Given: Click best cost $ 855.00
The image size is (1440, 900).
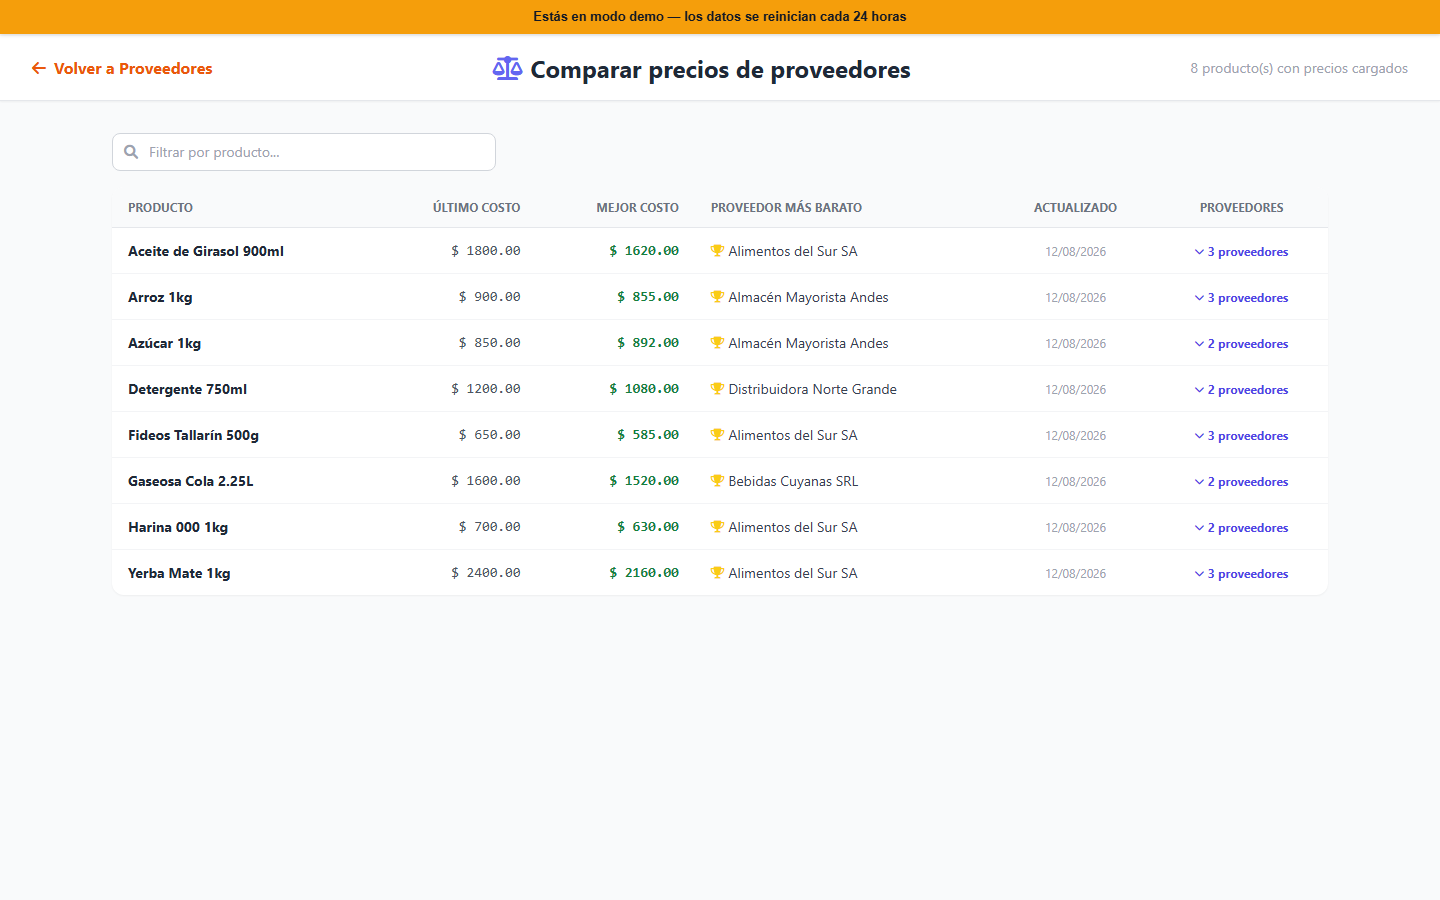Looking at the screenshot, I should 648,297.
